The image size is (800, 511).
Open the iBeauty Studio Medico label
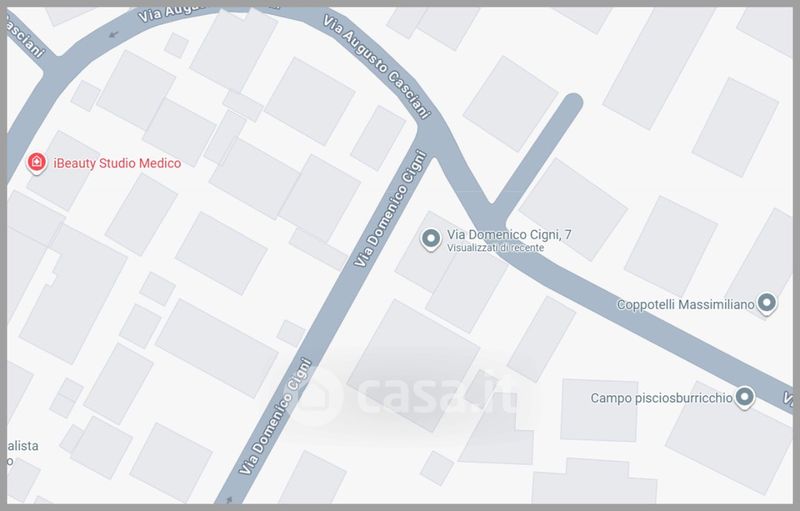point(117,163)
